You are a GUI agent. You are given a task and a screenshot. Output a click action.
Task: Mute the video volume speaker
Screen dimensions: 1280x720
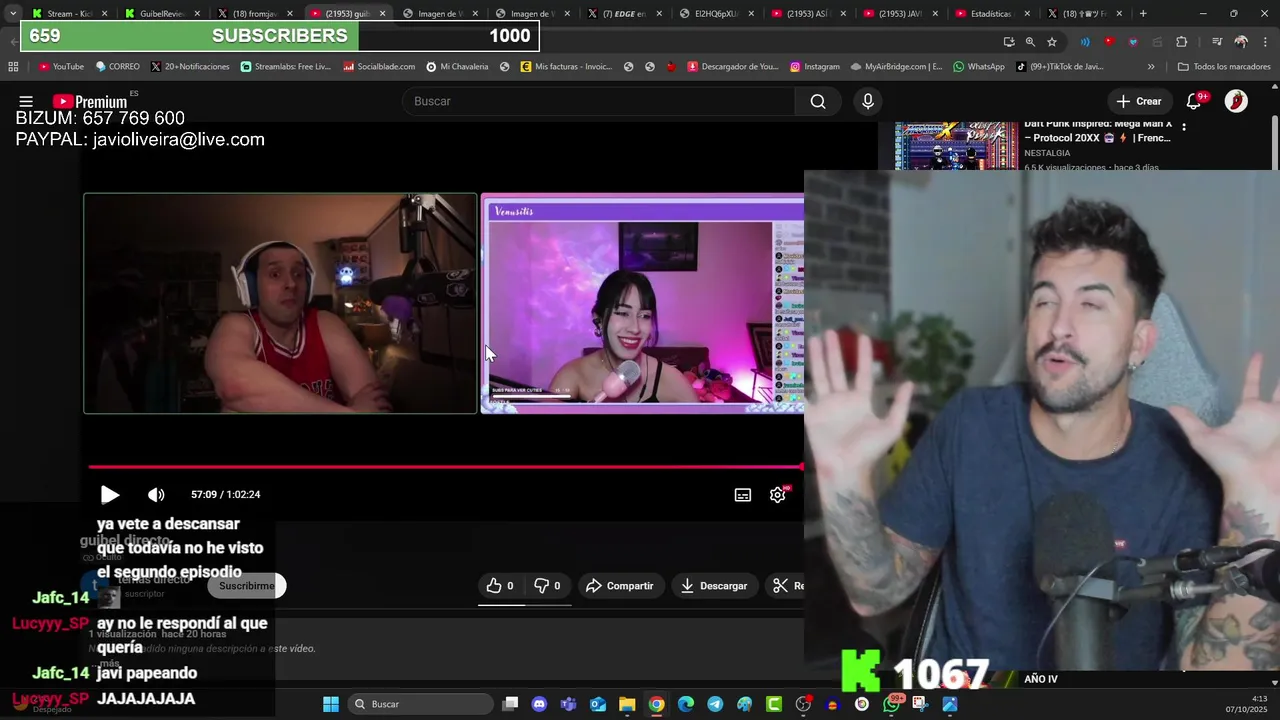click(156, 494)
